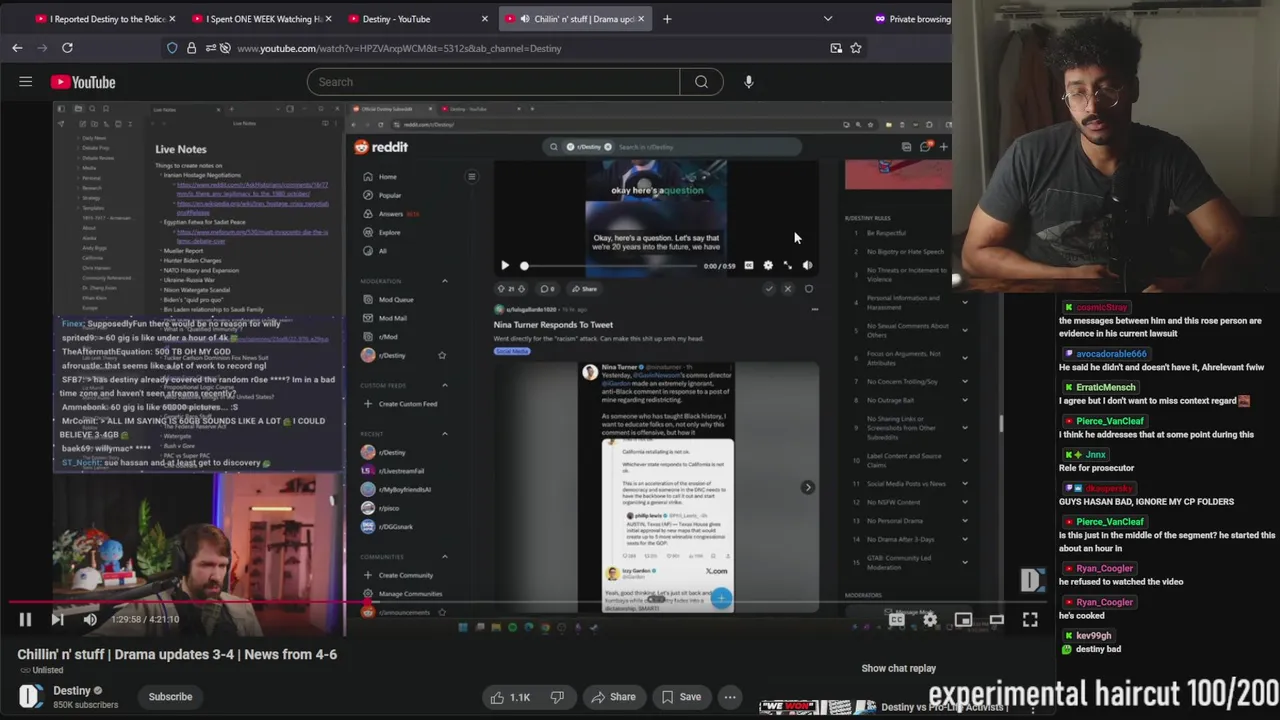Enter full screen on the YouTube player

point(1030,620)
